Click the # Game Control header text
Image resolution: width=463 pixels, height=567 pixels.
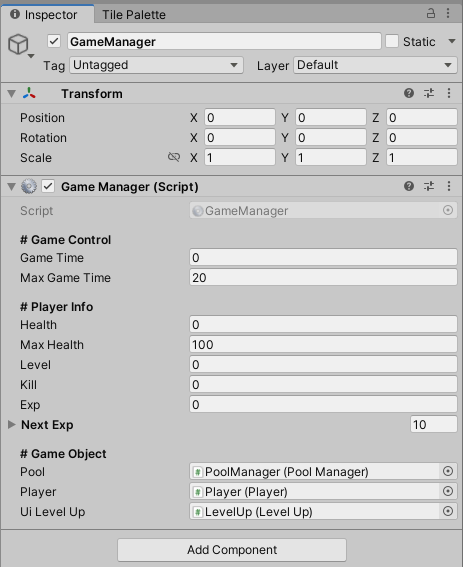tap(65, 240)
